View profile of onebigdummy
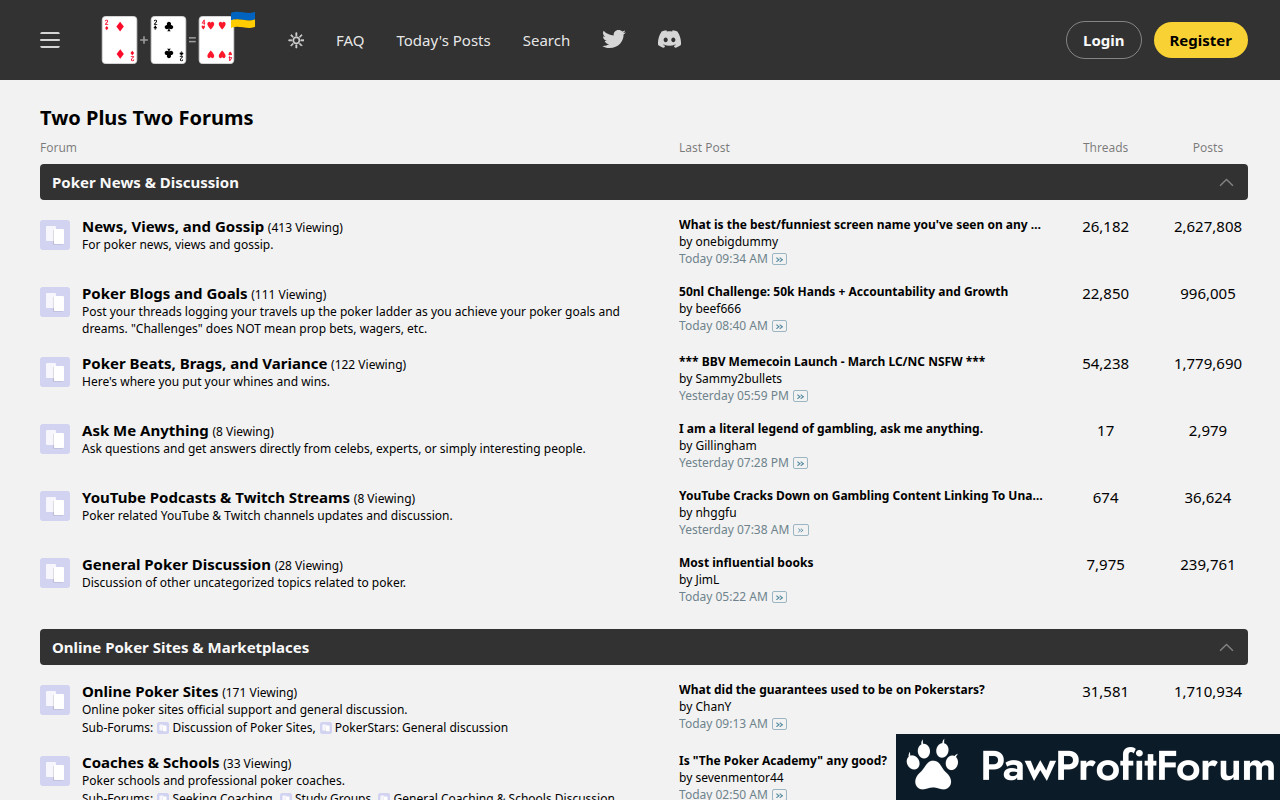 (x=737, y=242)
